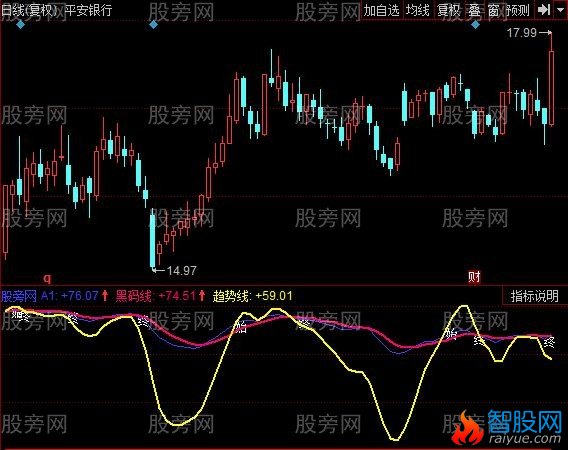This screenshot has width=568, height=450.
Task: Select the blue diamond marker above the low
Action: coord(154,25)
